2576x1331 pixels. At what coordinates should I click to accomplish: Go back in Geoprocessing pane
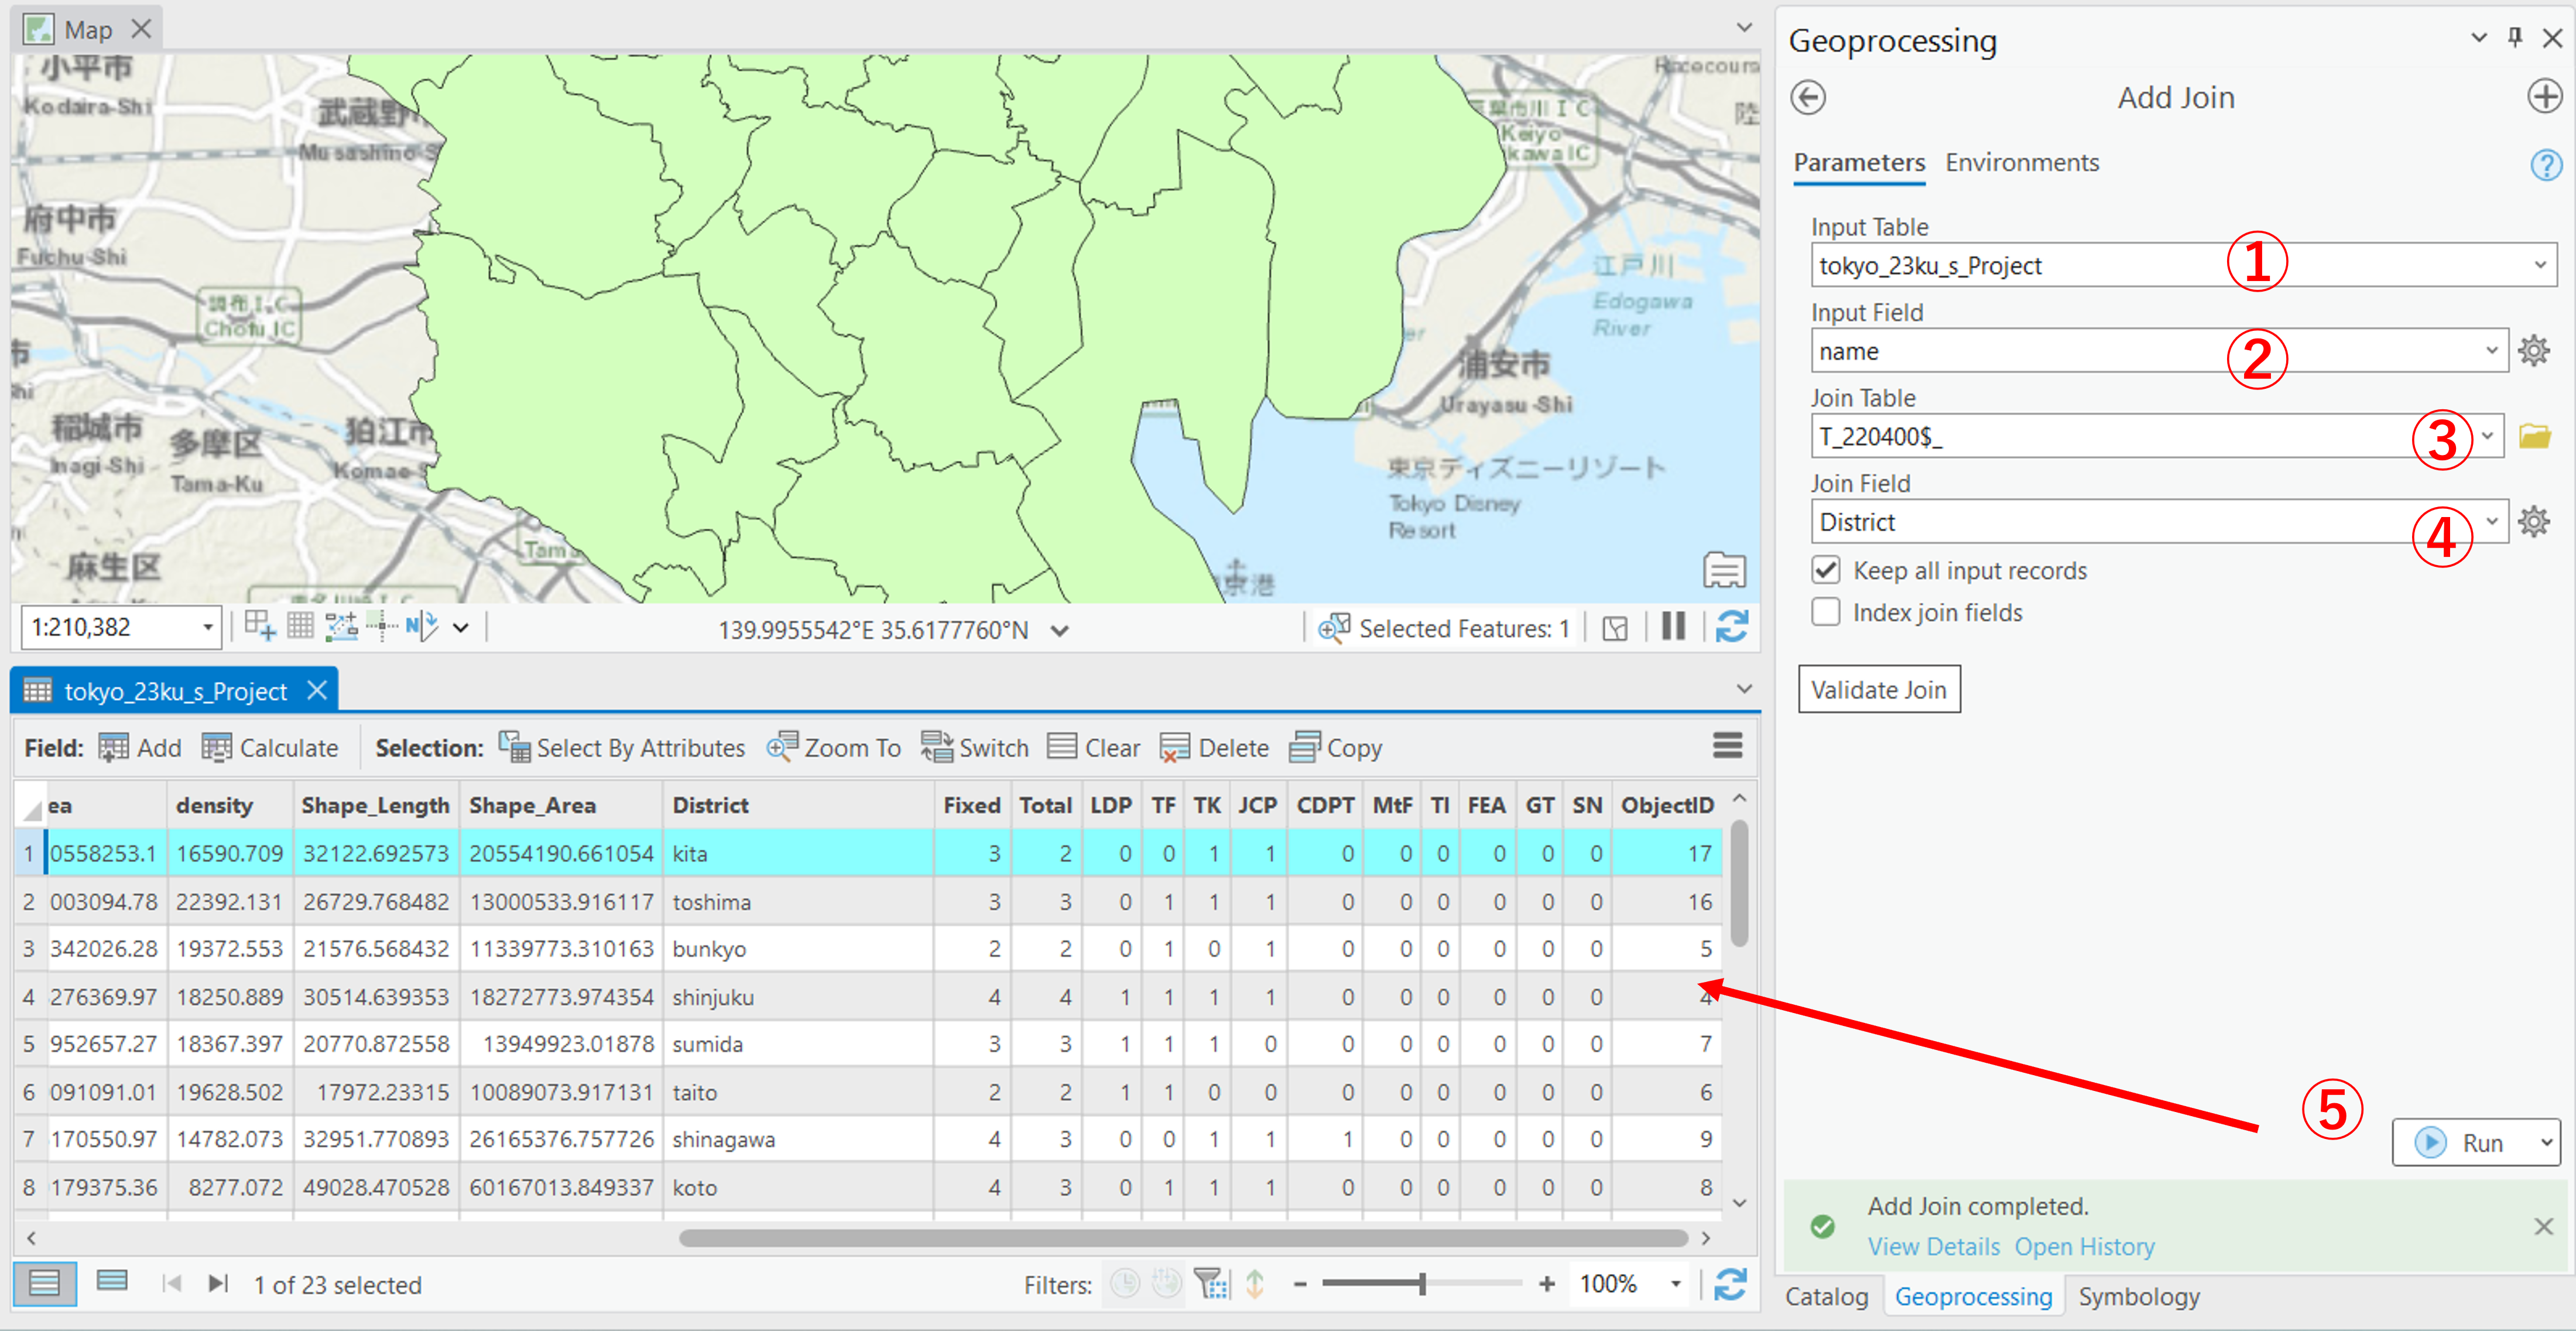[1807, 98]
